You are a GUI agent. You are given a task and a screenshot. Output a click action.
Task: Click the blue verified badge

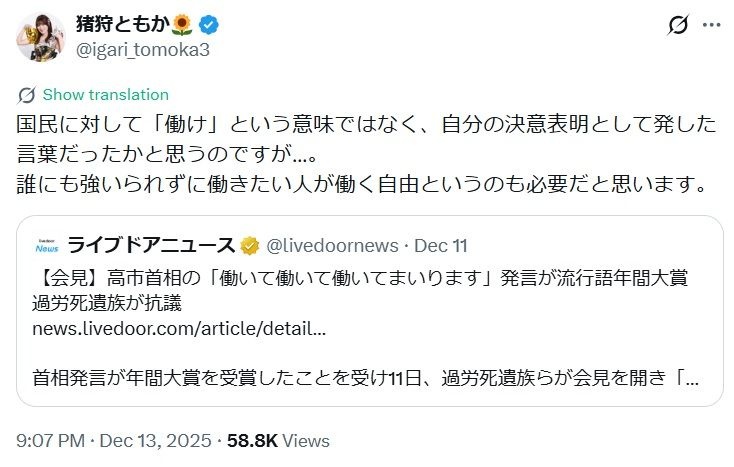pos(207,24)
